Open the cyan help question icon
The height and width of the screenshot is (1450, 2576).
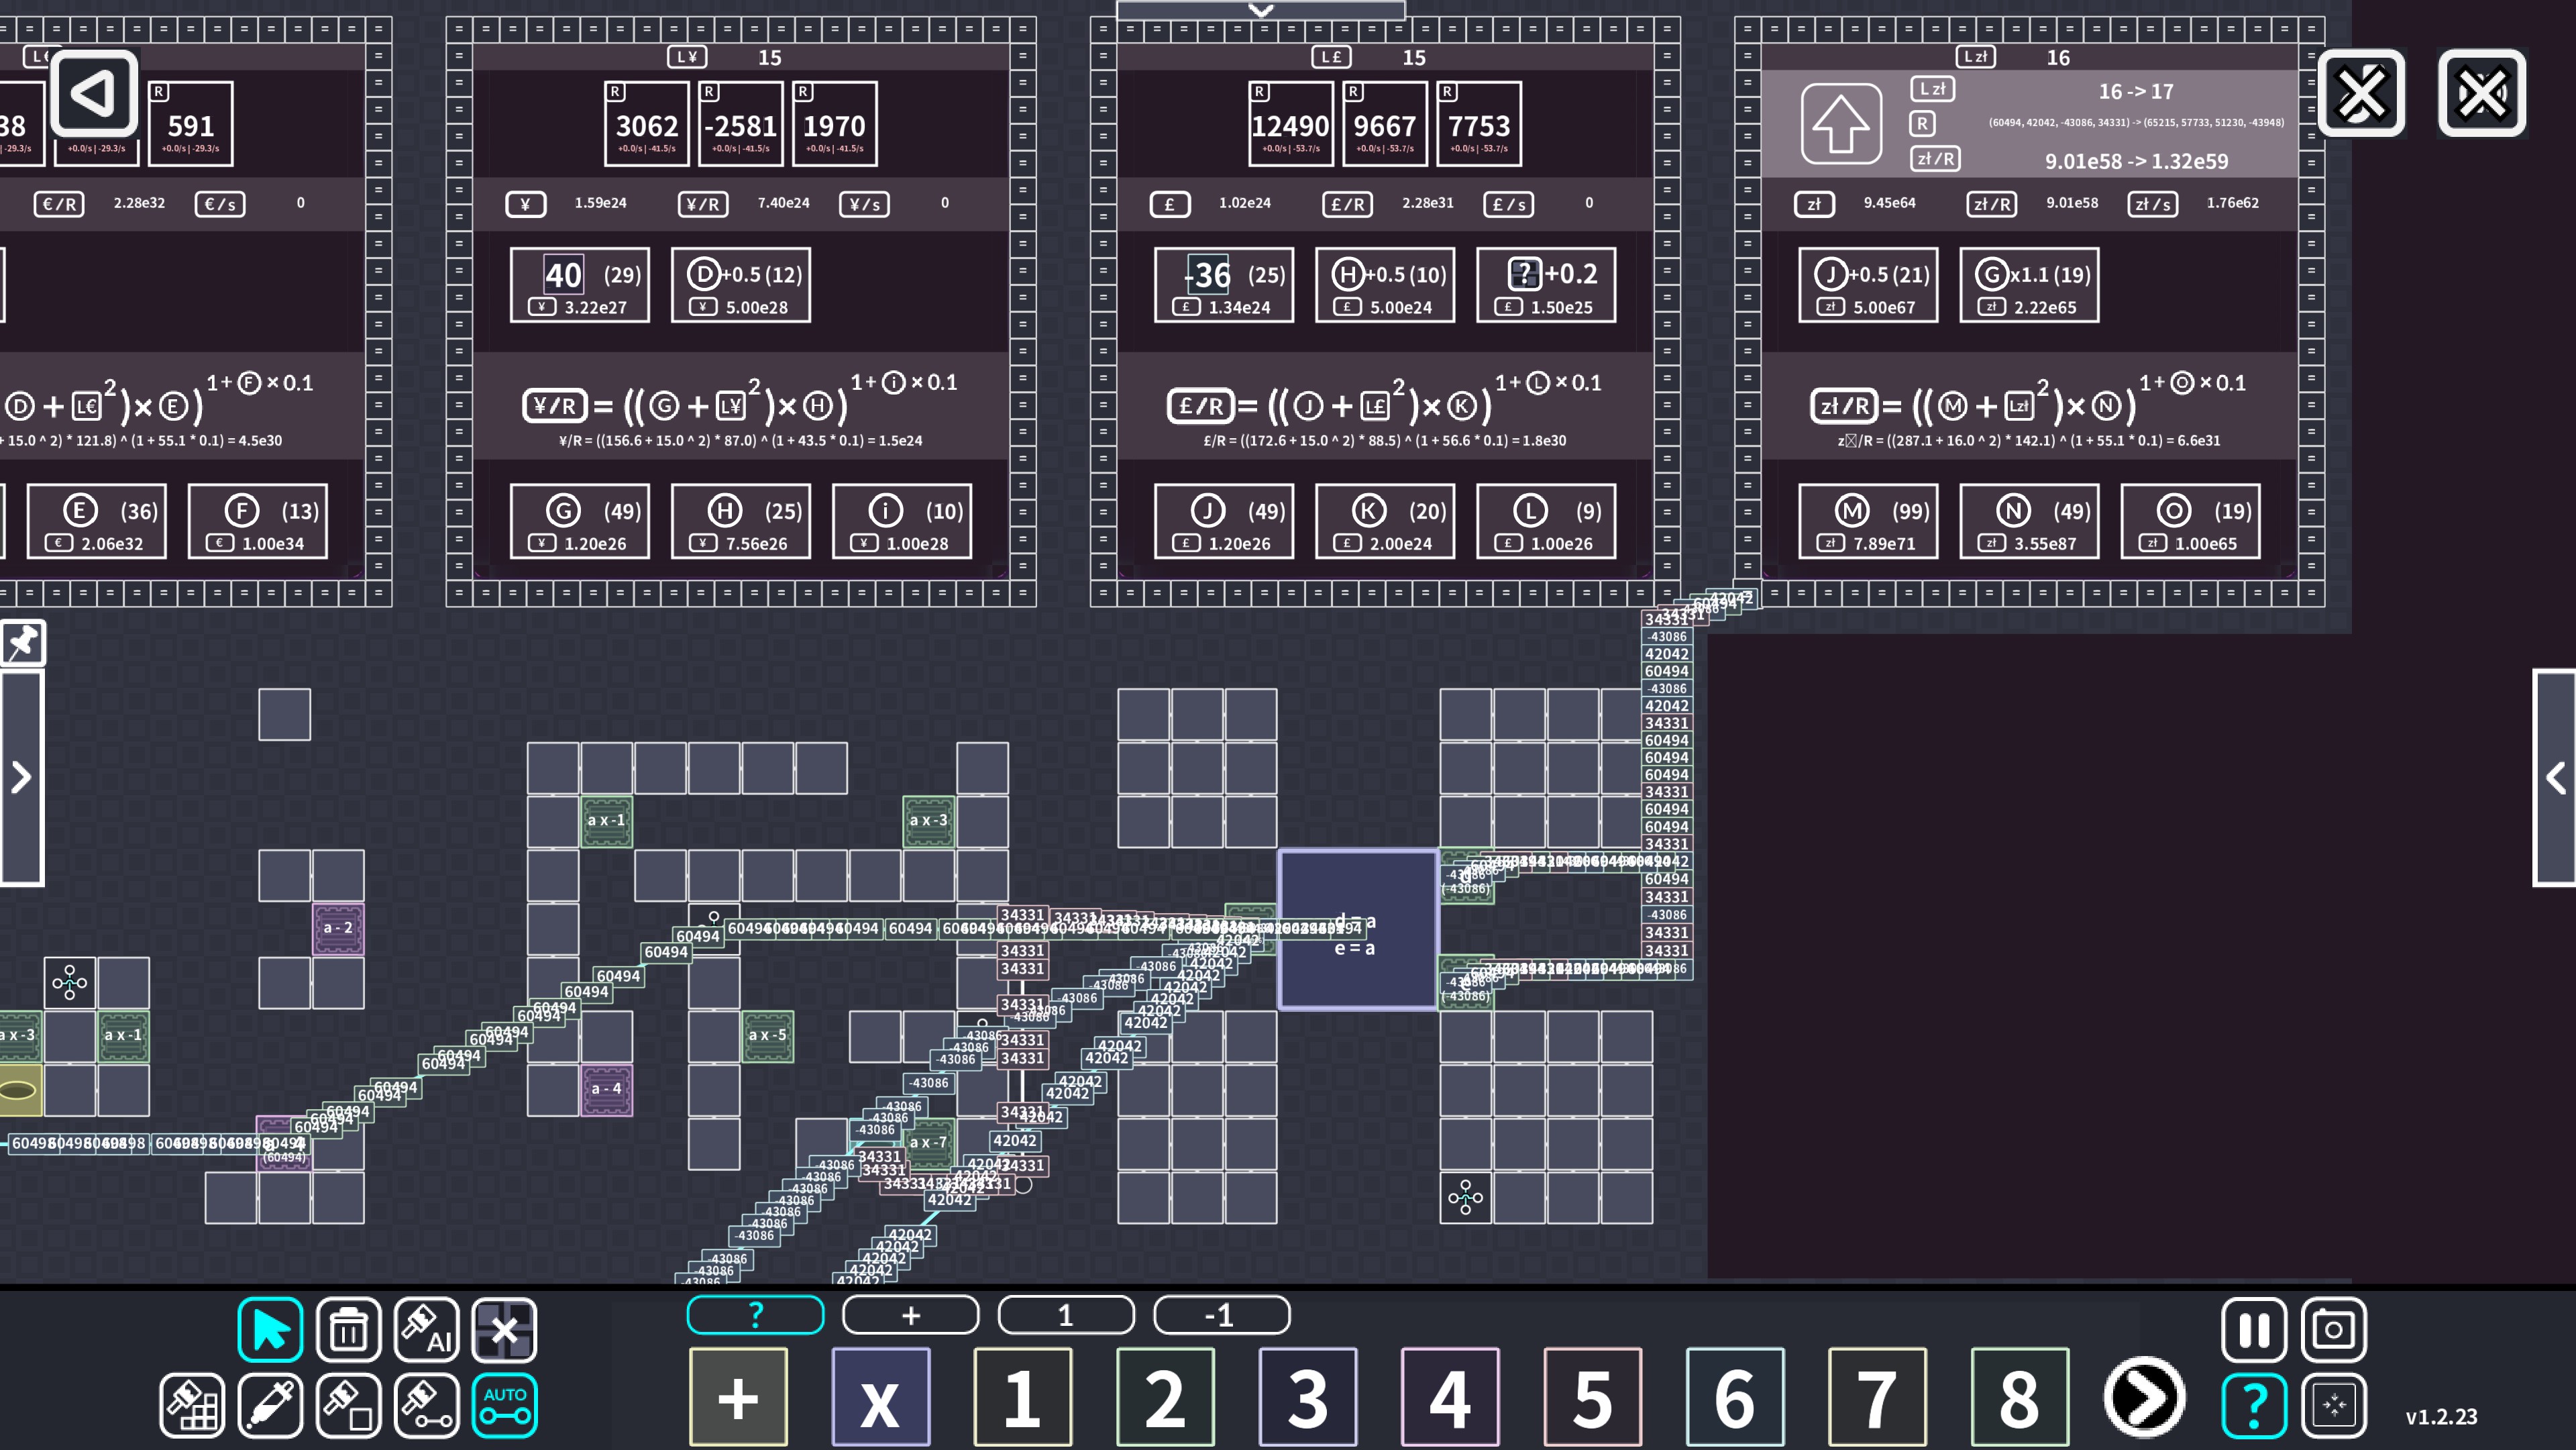click(2254, 1405)
